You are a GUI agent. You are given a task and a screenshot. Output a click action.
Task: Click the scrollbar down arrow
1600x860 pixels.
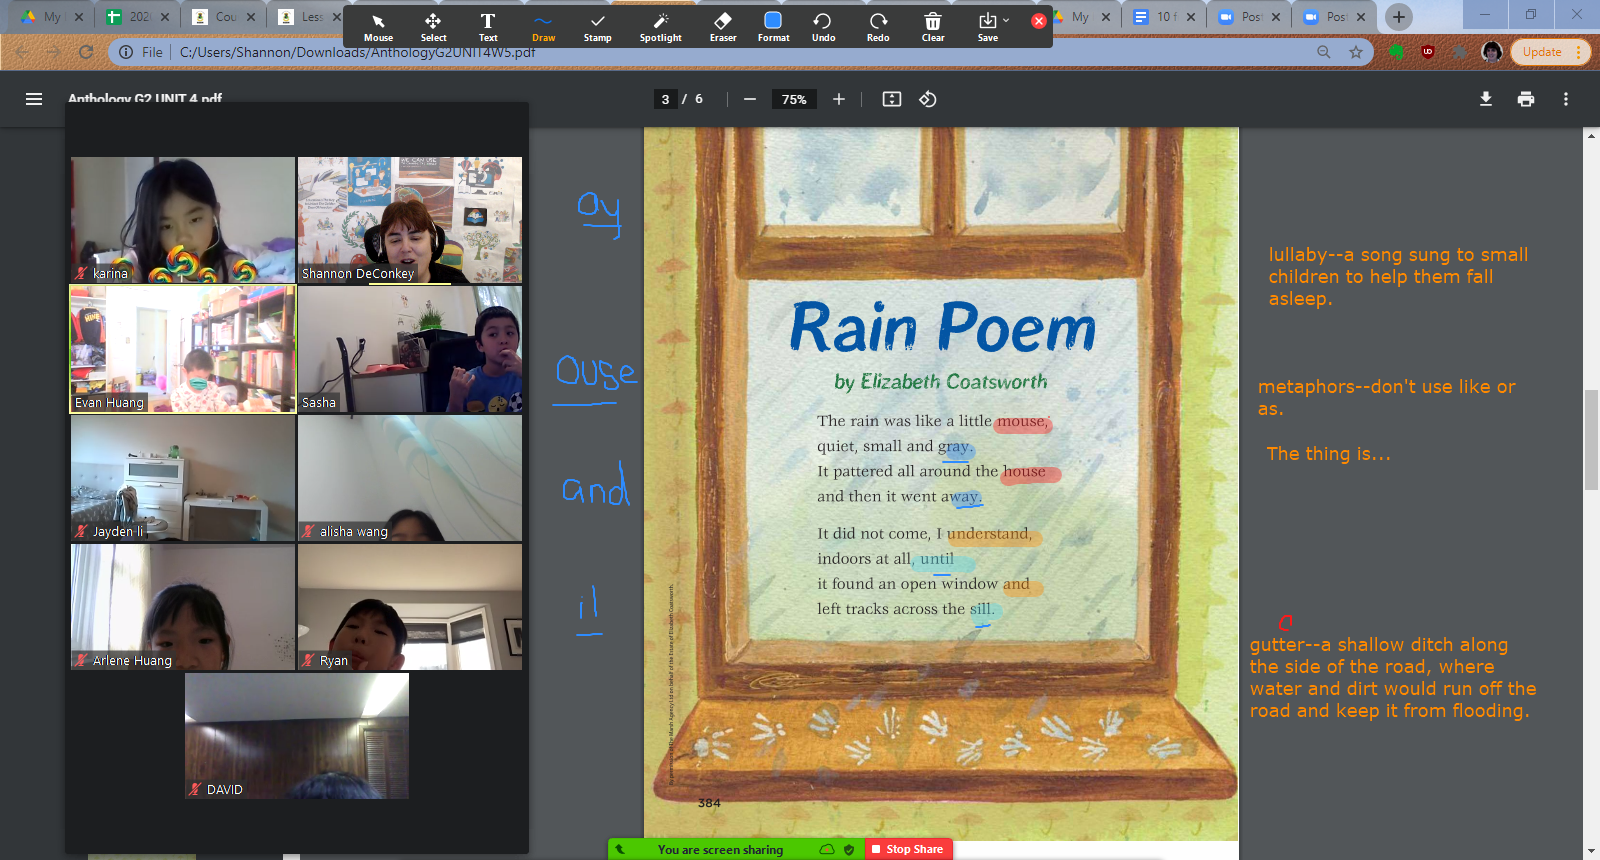coord(1591,851)
